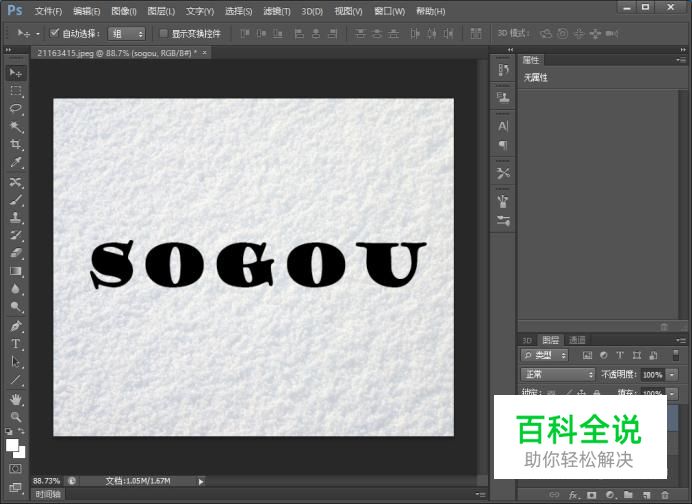Select the Magic Wand tool
692x504 pixels.
pyautogui.click(x=16, y=127)
